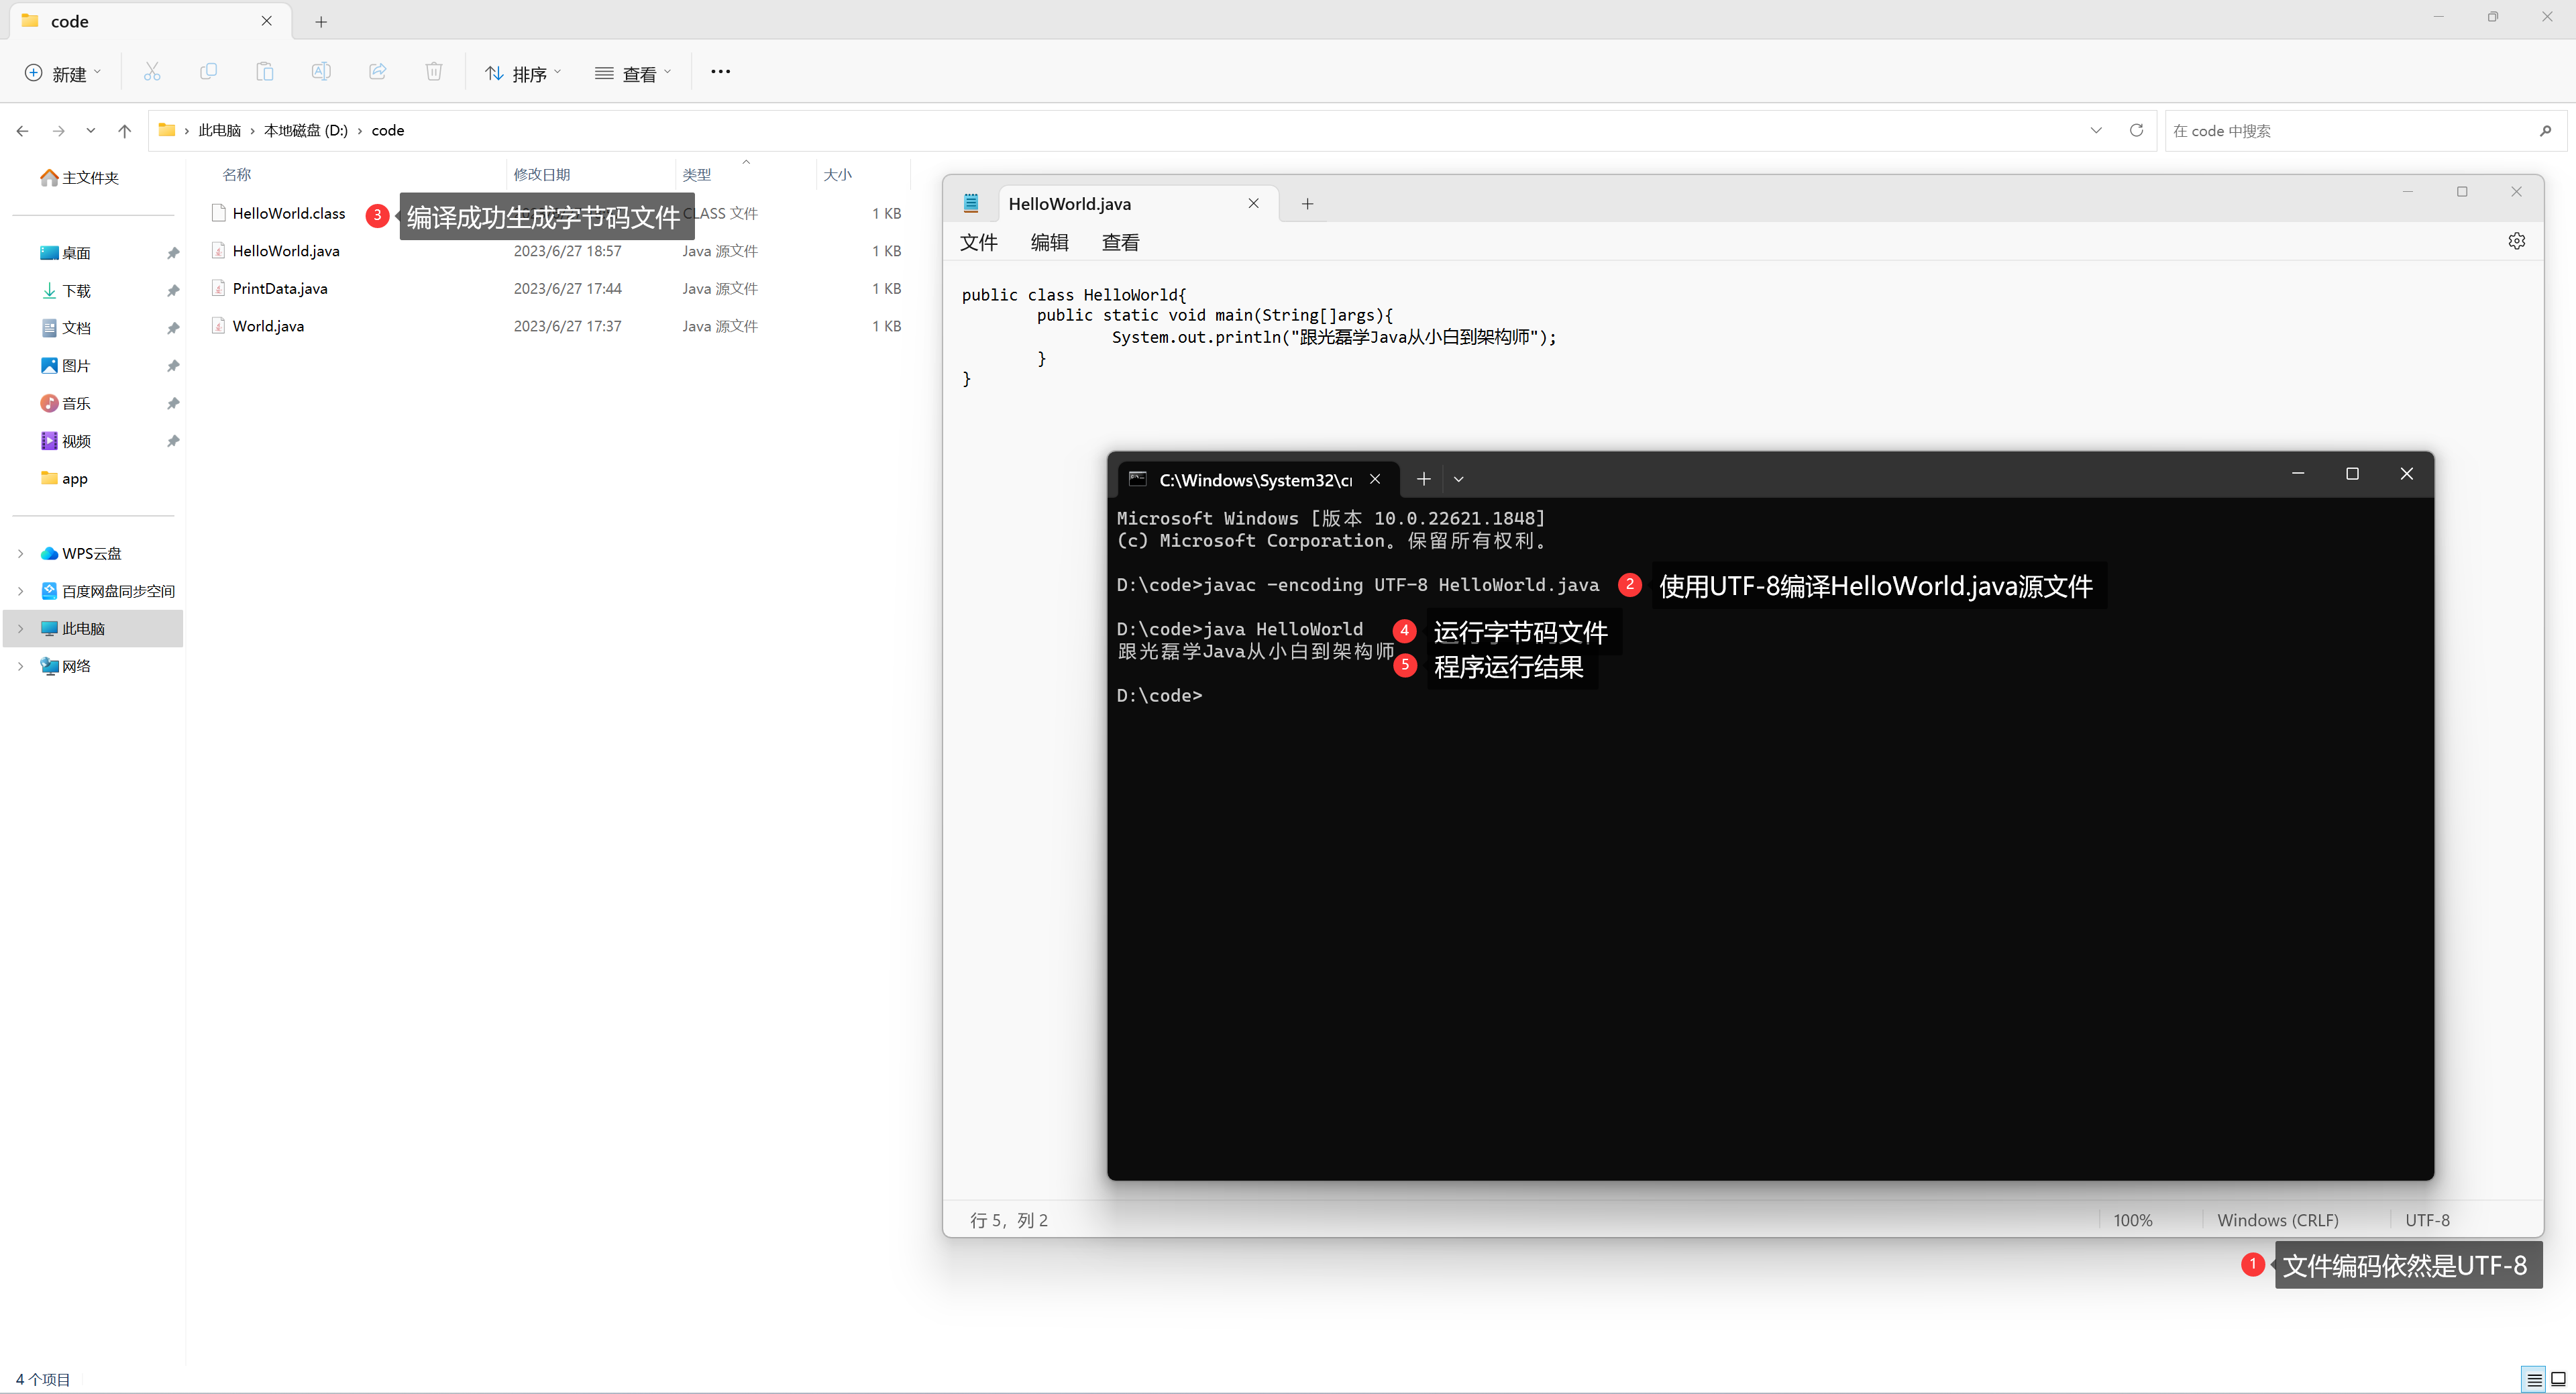The image size is (2576, 1394).
Task: Close the HelloWorld.java Notepad tab
Action: [x=1253, y=204]
